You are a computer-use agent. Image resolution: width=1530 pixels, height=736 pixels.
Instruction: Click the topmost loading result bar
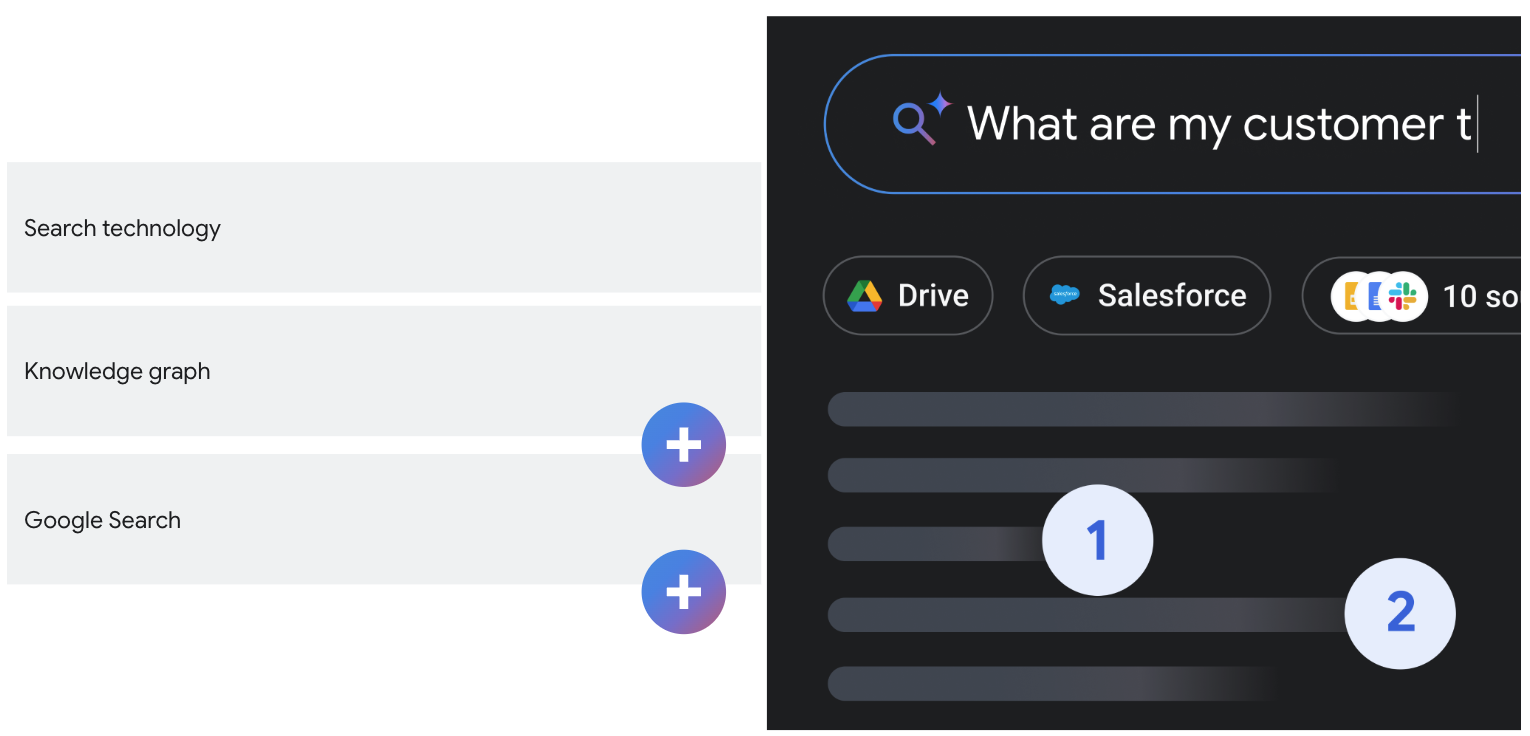[x=1140, y=409]
